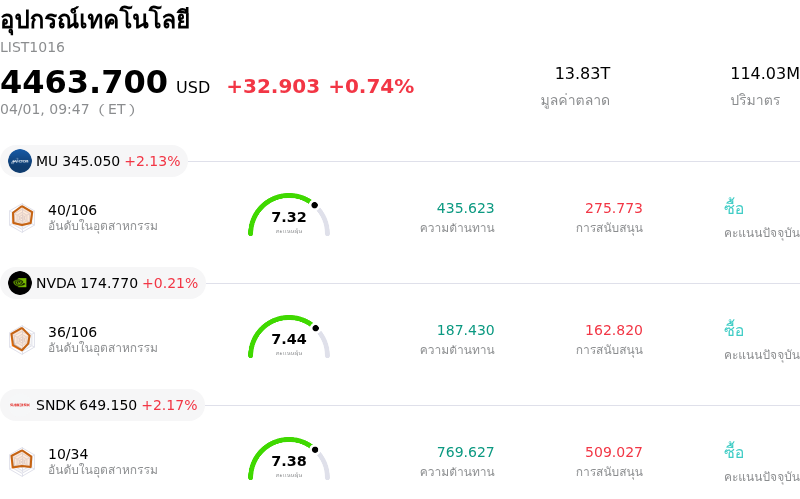Click the SNDK company logo icon
Screen dimensions: 800x499
pyautogui.click(x=20, y=405)
